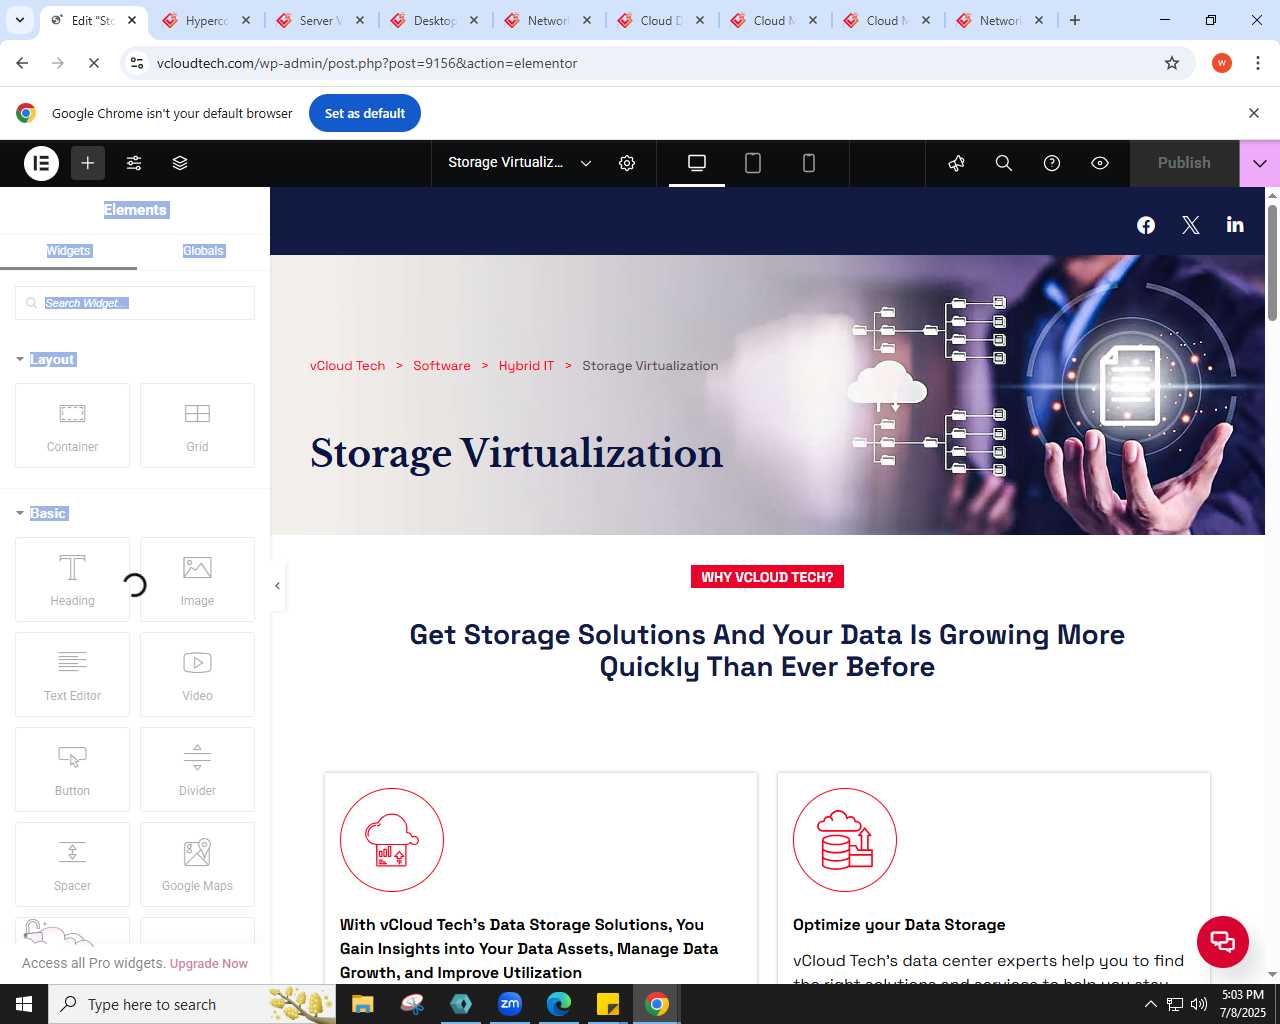
Task: Open File Explorer from taskbar
Action: tap(363, 1004)
